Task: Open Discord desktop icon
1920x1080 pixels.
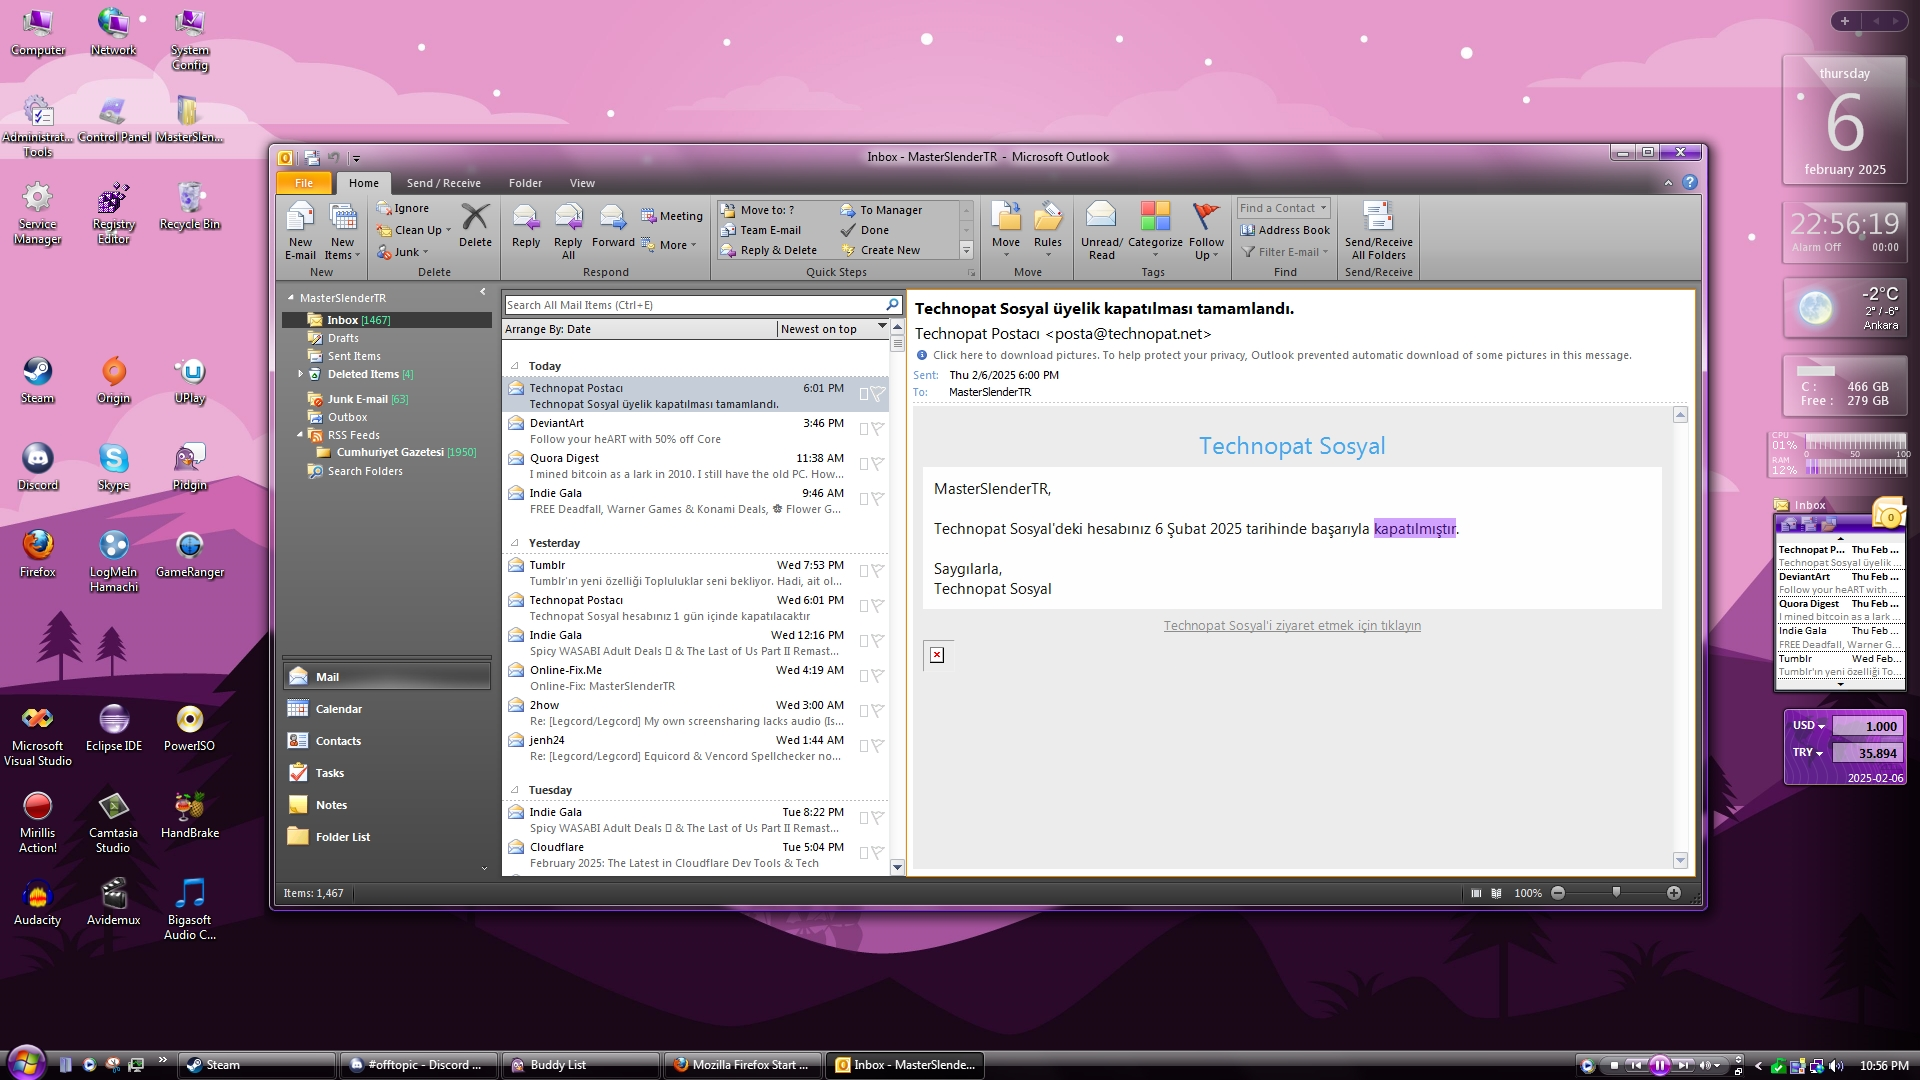Action: [38, 467]
